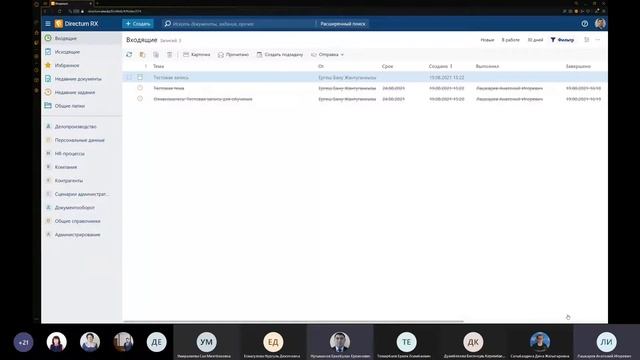Viewport: 640px width, 360px height.
Task: Open the Администрирование module
Action: [x=82, y=235]
